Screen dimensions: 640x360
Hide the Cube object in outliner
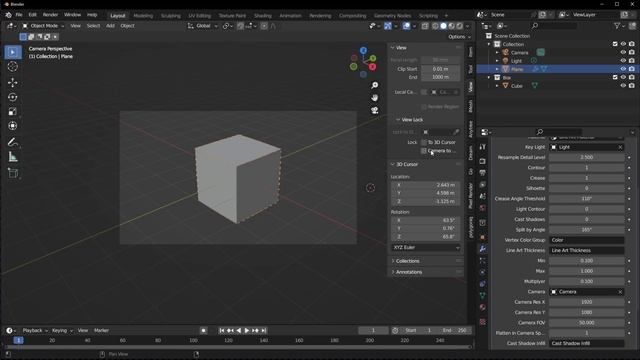[623, 86]
